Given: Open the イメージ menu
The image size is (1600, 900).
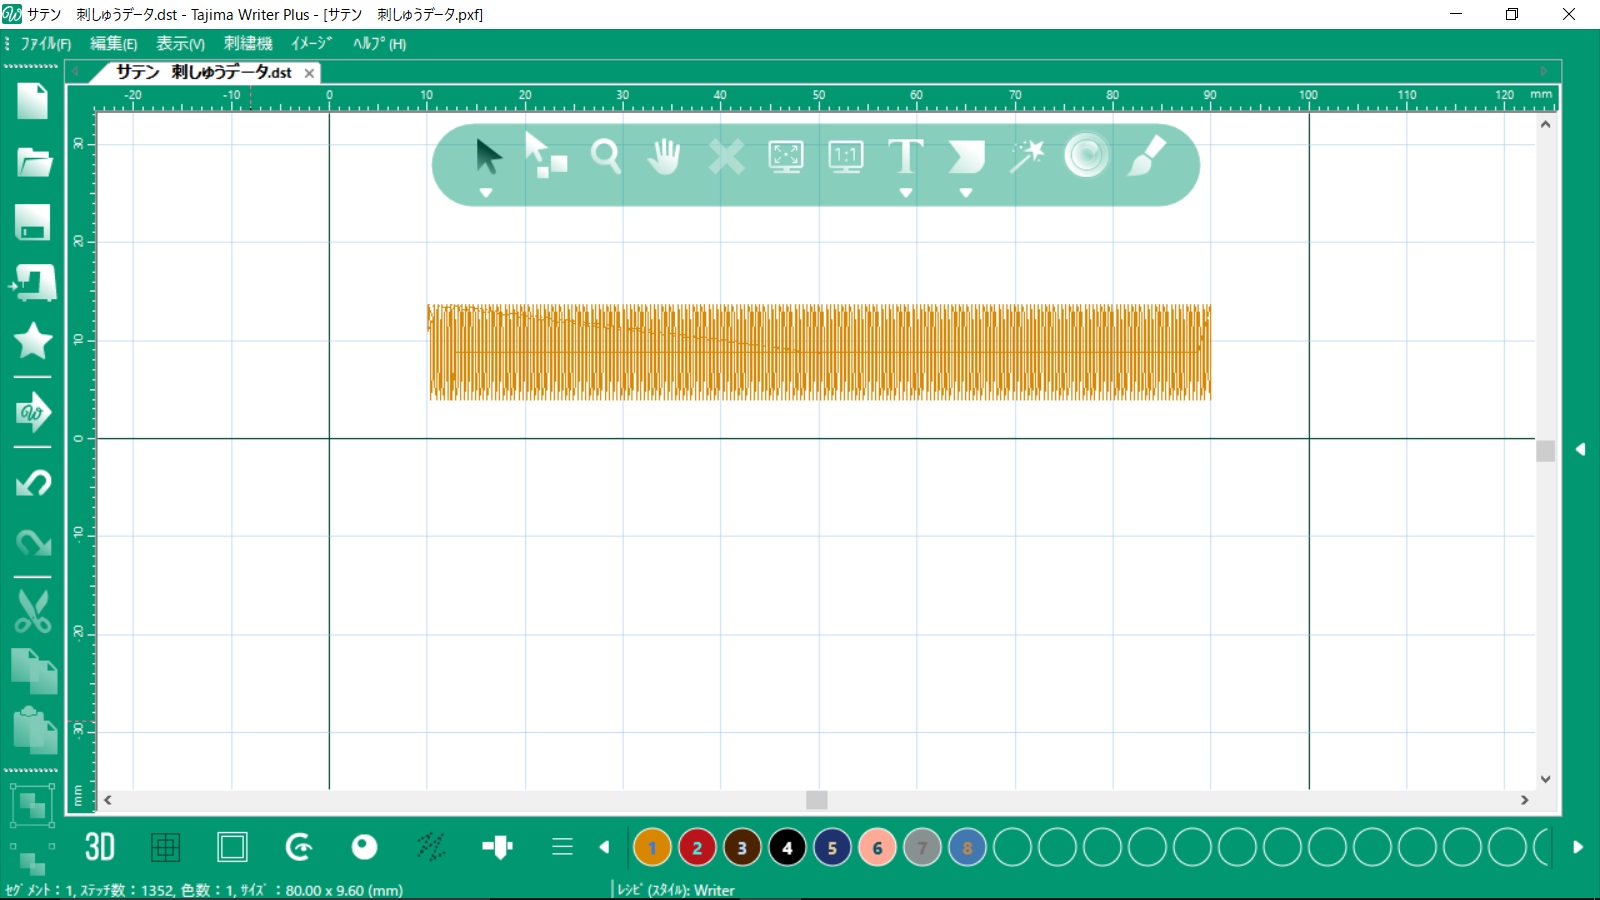Looking at the screenshot, I should (312, 44).
